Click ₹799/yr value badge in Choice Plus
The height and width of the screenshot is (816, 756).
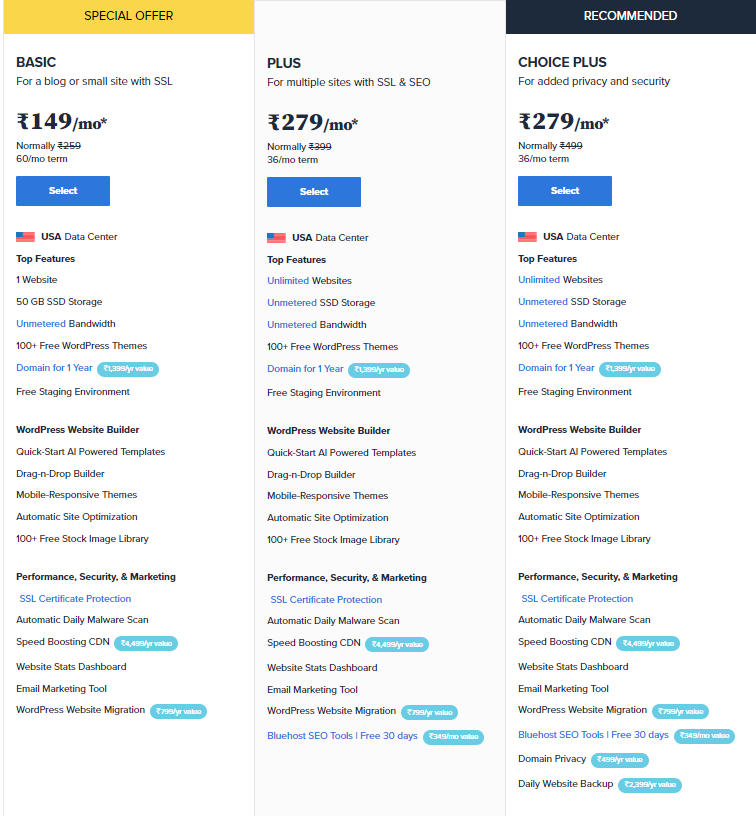point(681,711)
